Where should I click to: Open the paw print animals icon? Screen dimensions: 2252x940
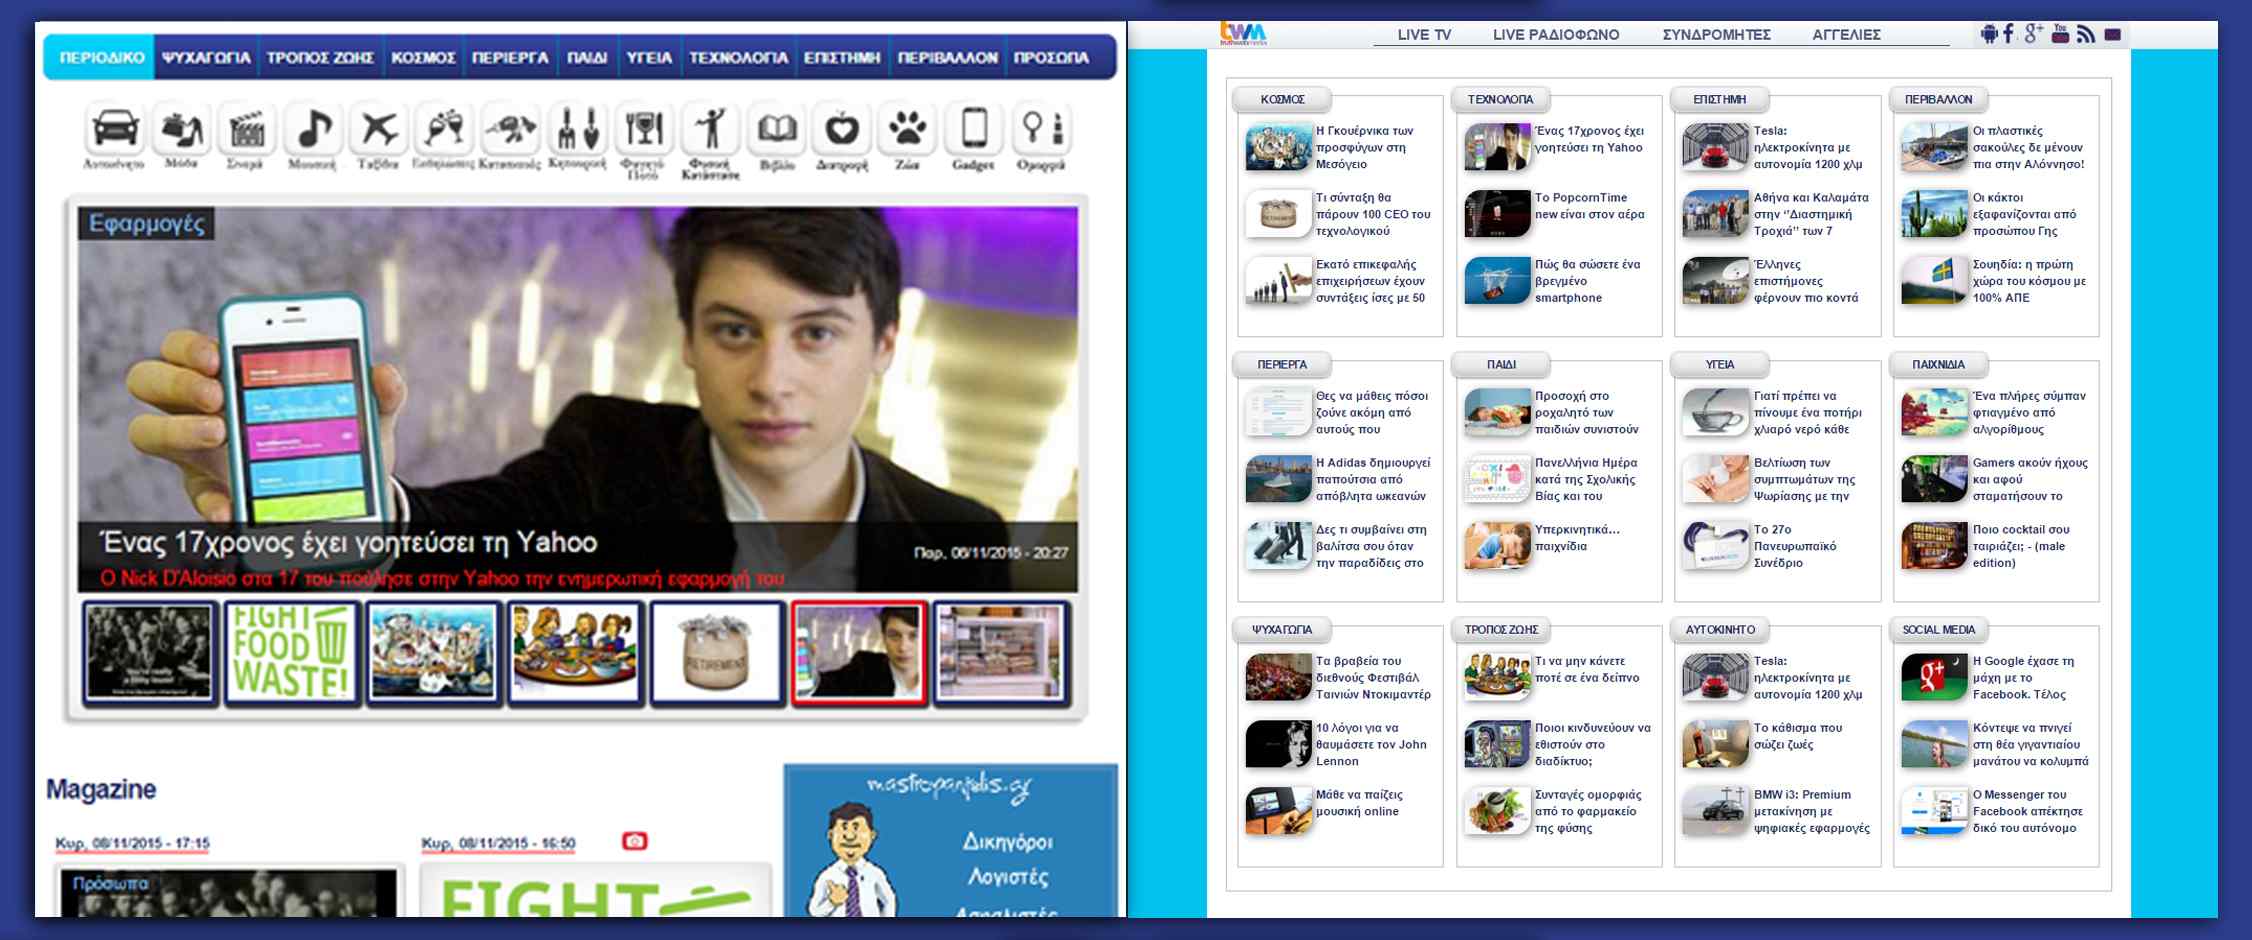pos(907,129)
